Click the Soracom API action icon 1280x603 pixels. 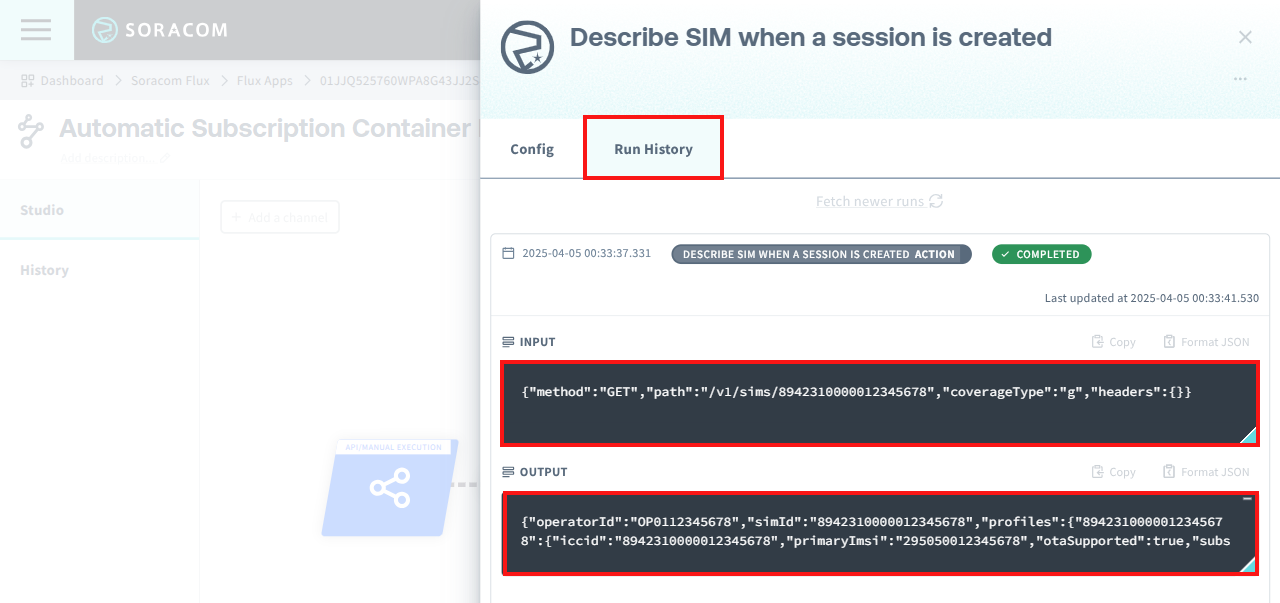527,47
